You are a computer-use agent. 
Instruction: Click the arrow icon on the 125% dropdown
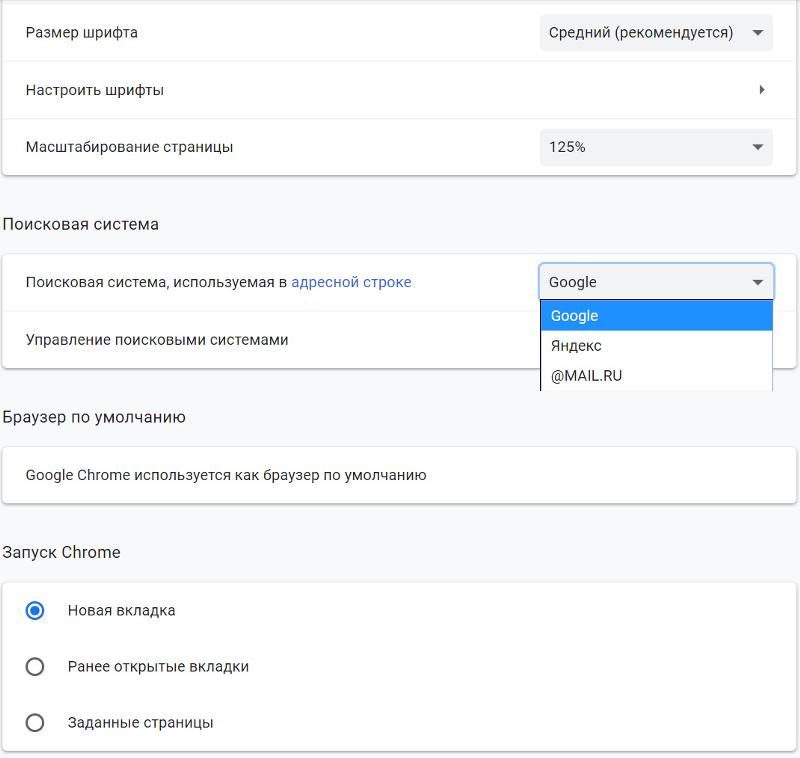pos(758,147)
